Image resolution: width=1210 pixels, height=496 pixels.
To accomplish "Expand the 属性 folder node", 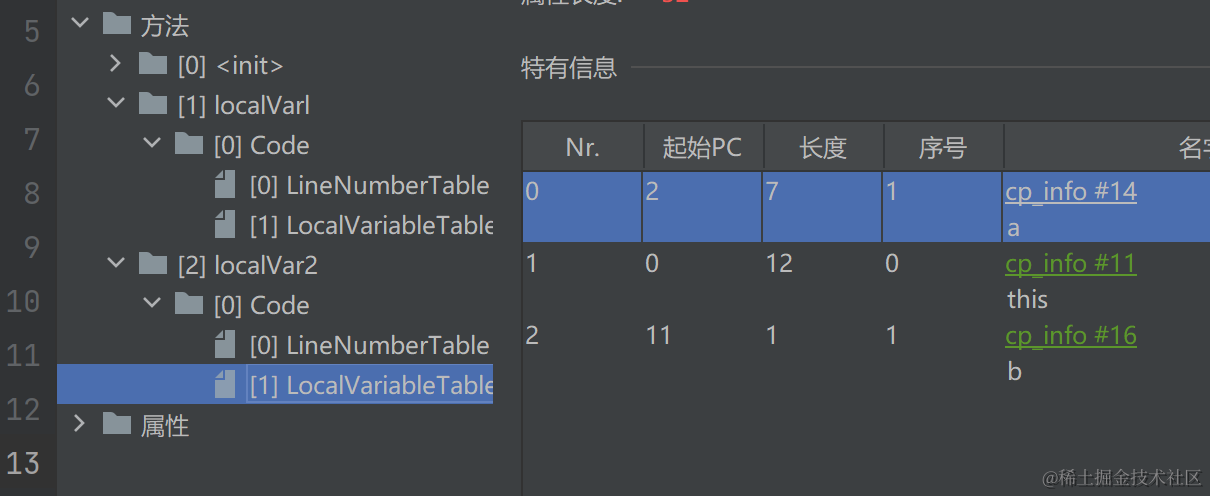I will [x=80, y=424].
